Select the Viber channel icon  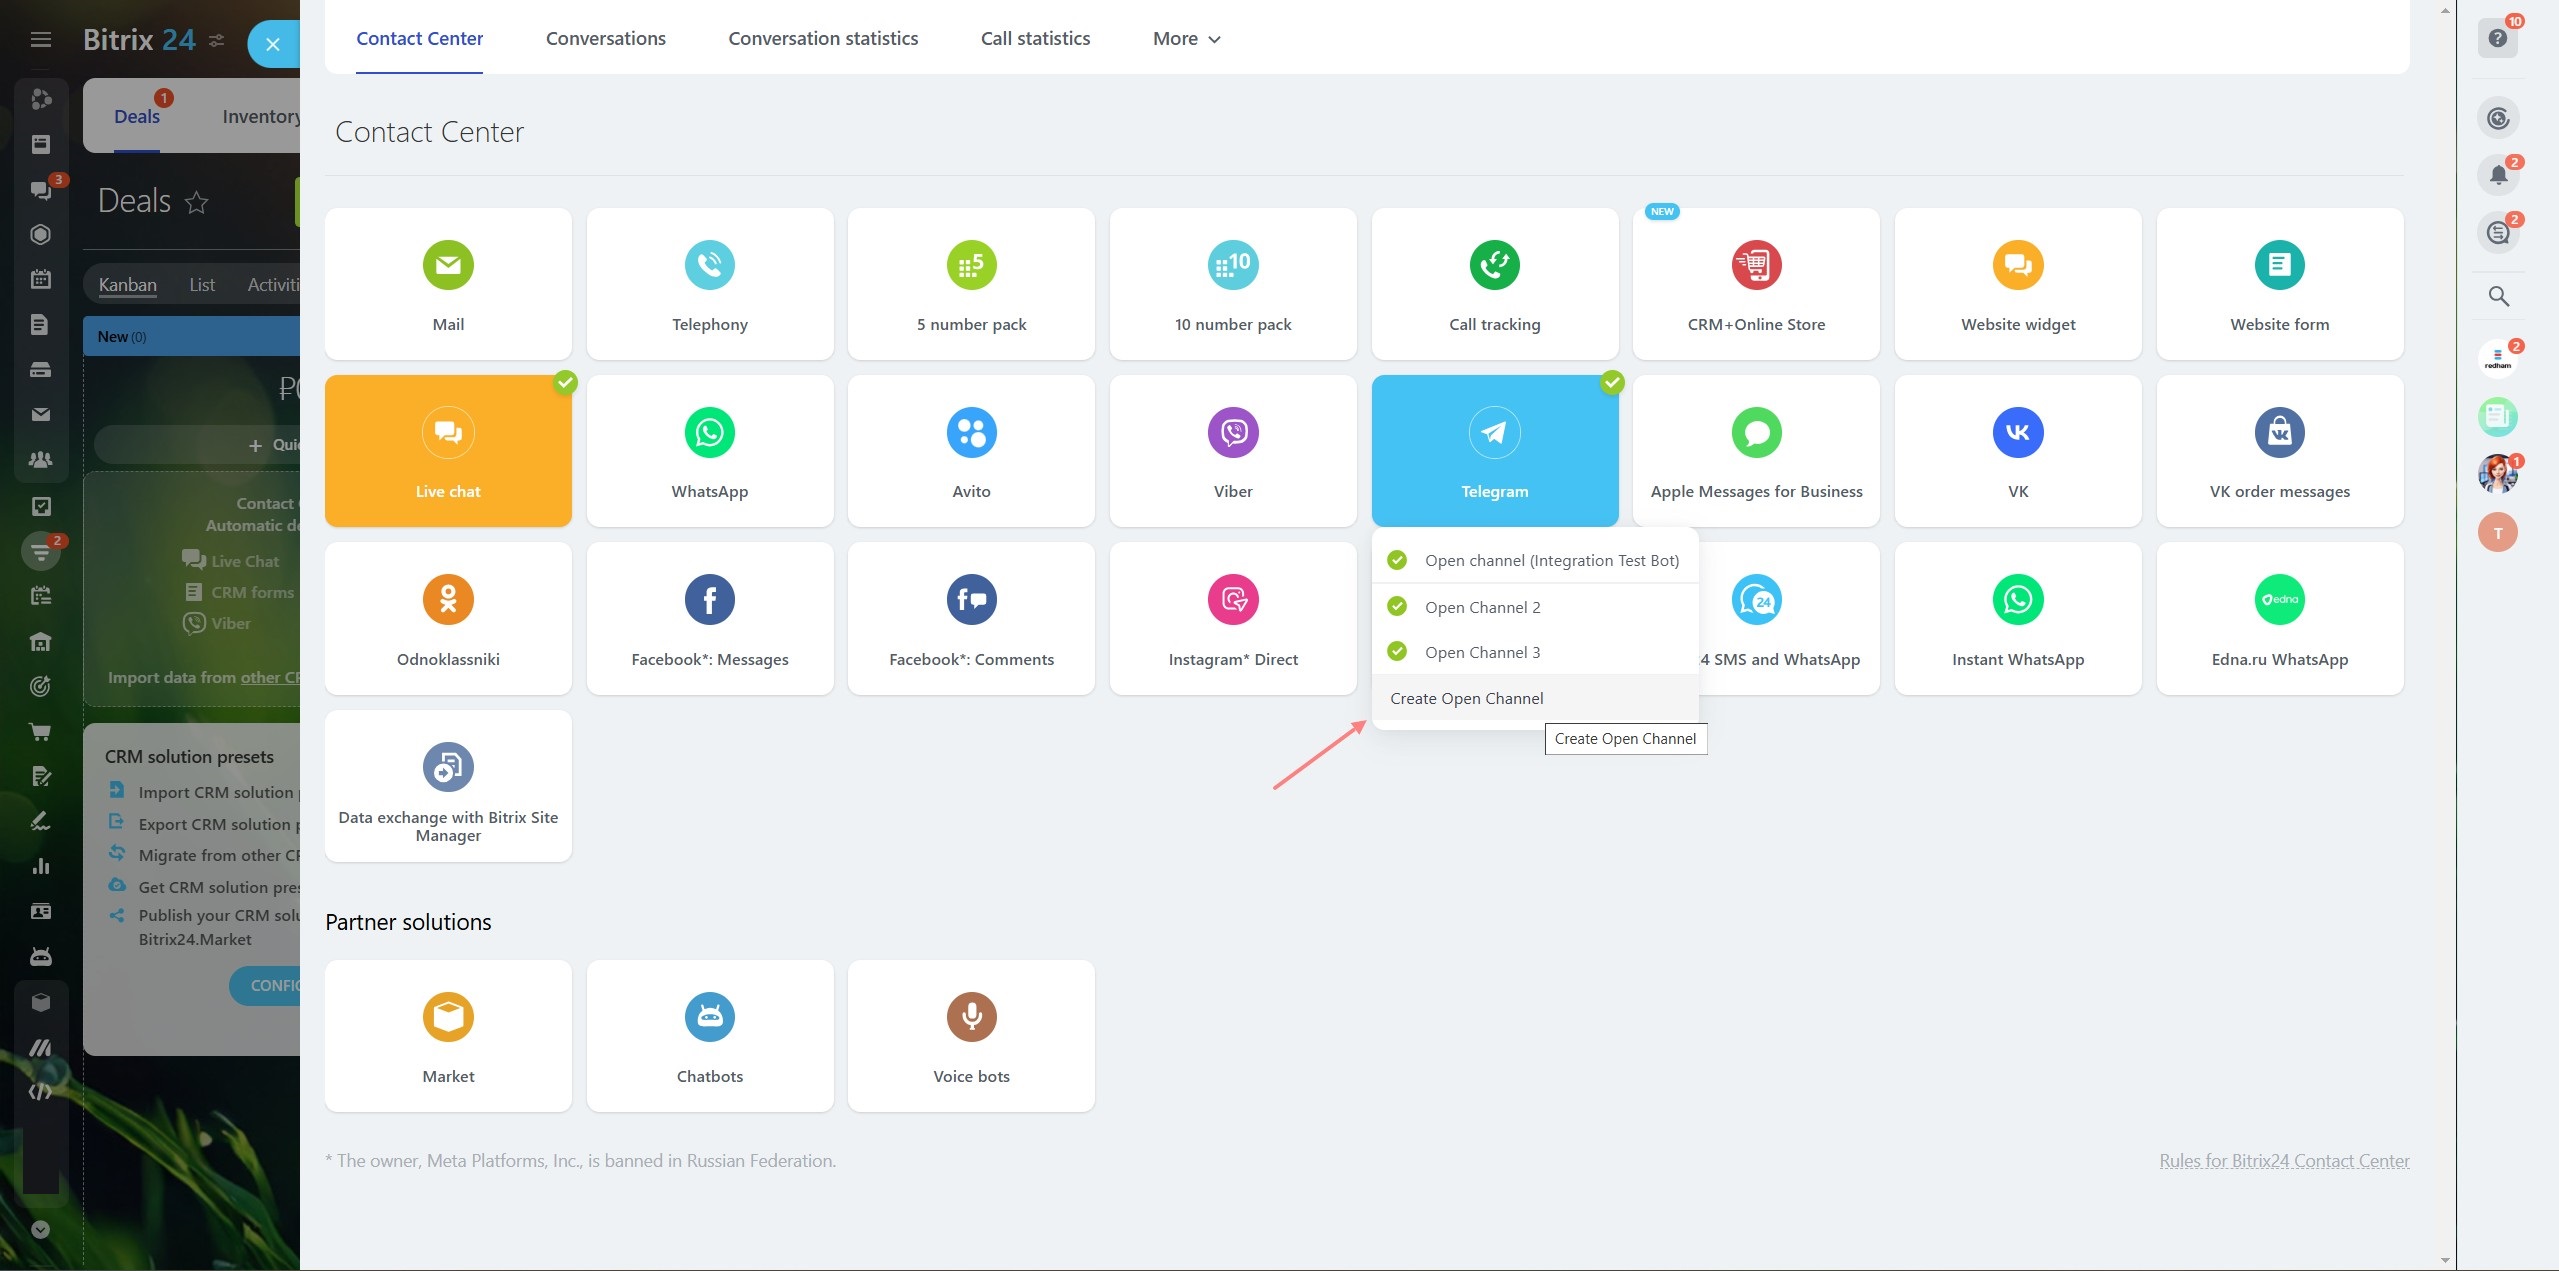[x=1232, y=433]
